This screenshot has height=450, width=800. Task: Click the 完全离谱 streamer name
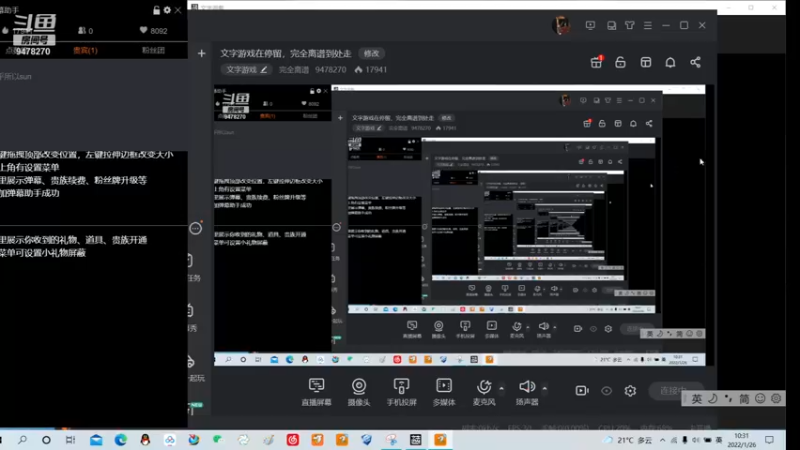click(x=294, y=69)
